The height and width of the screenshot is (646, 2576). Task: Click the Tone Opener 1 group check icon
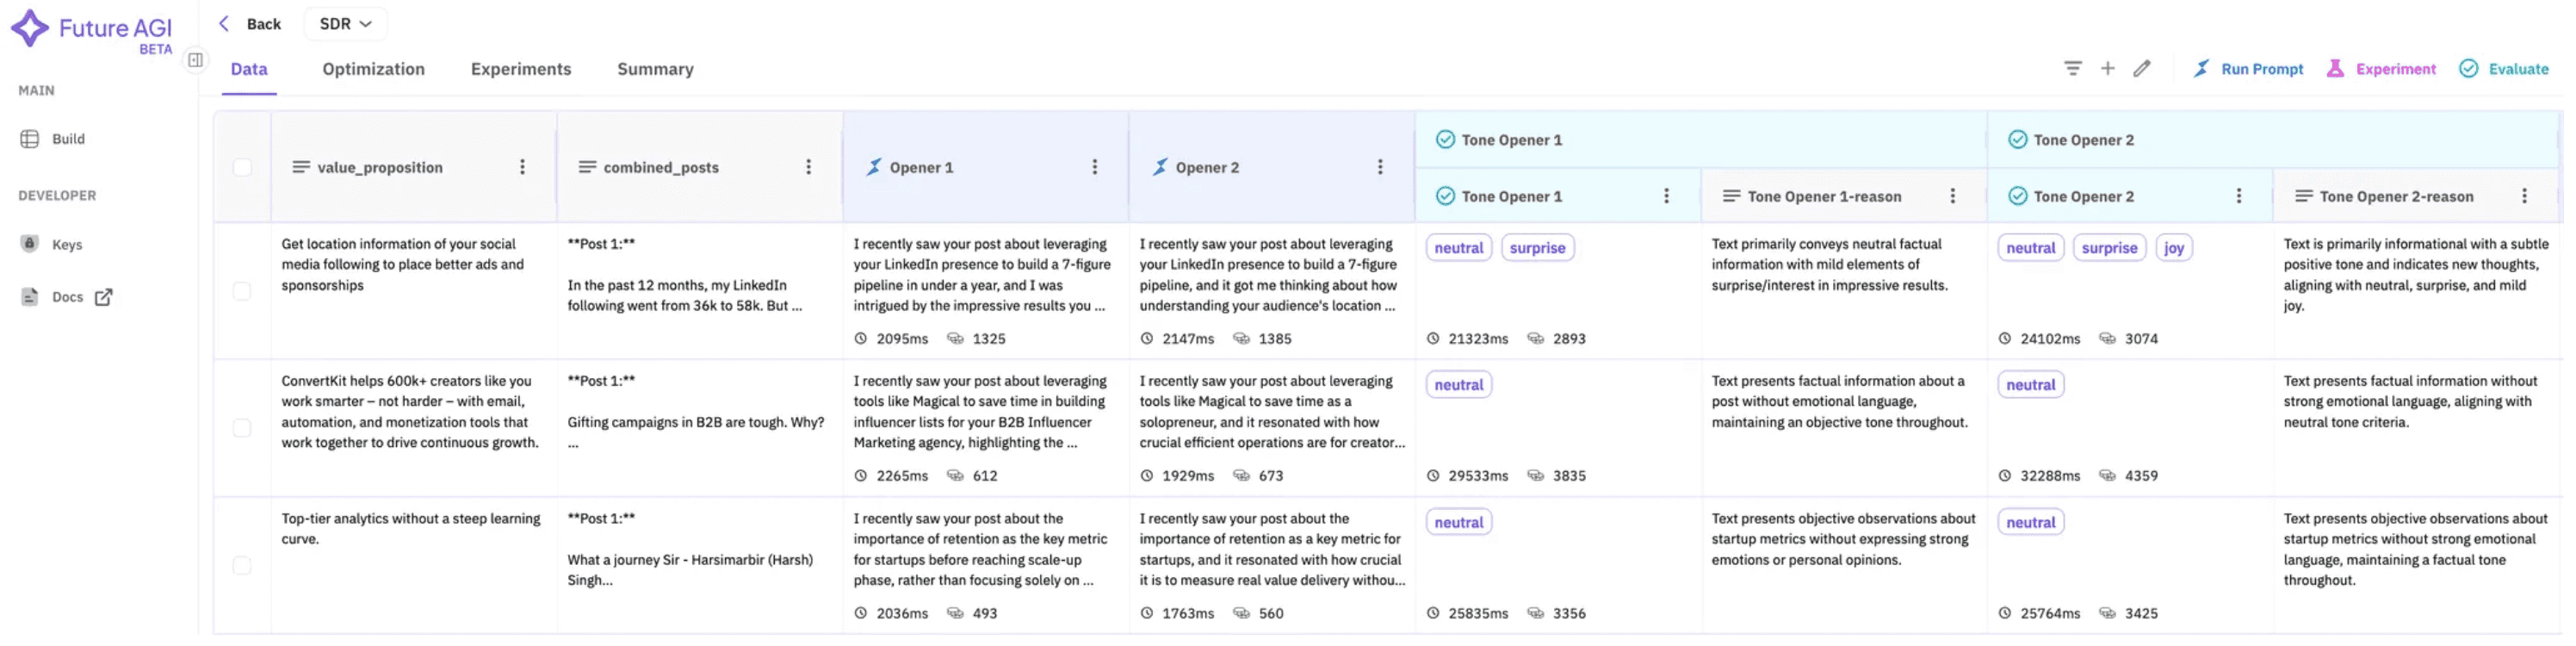pos(1445,139)
